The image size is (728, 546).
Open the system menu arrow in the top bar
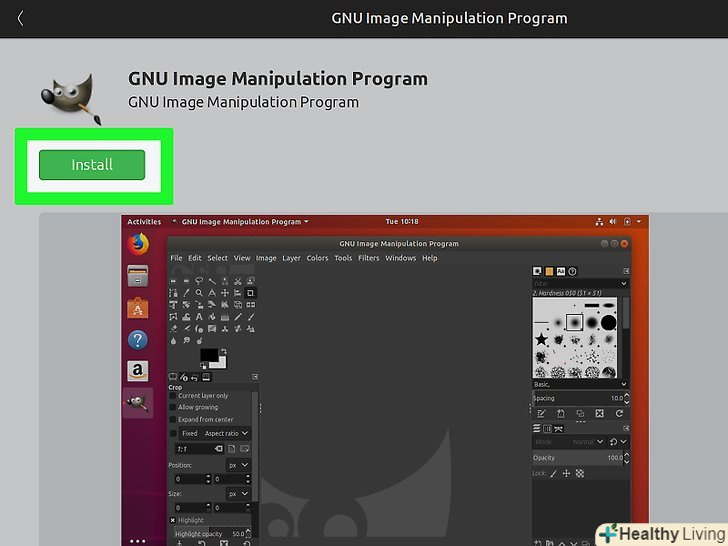639,222
